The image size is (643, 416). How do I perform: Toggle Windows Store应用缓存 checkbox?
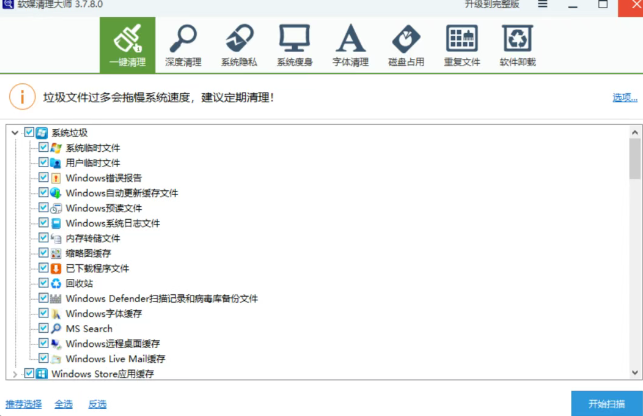pyautogui.click(x=29, y=373)
